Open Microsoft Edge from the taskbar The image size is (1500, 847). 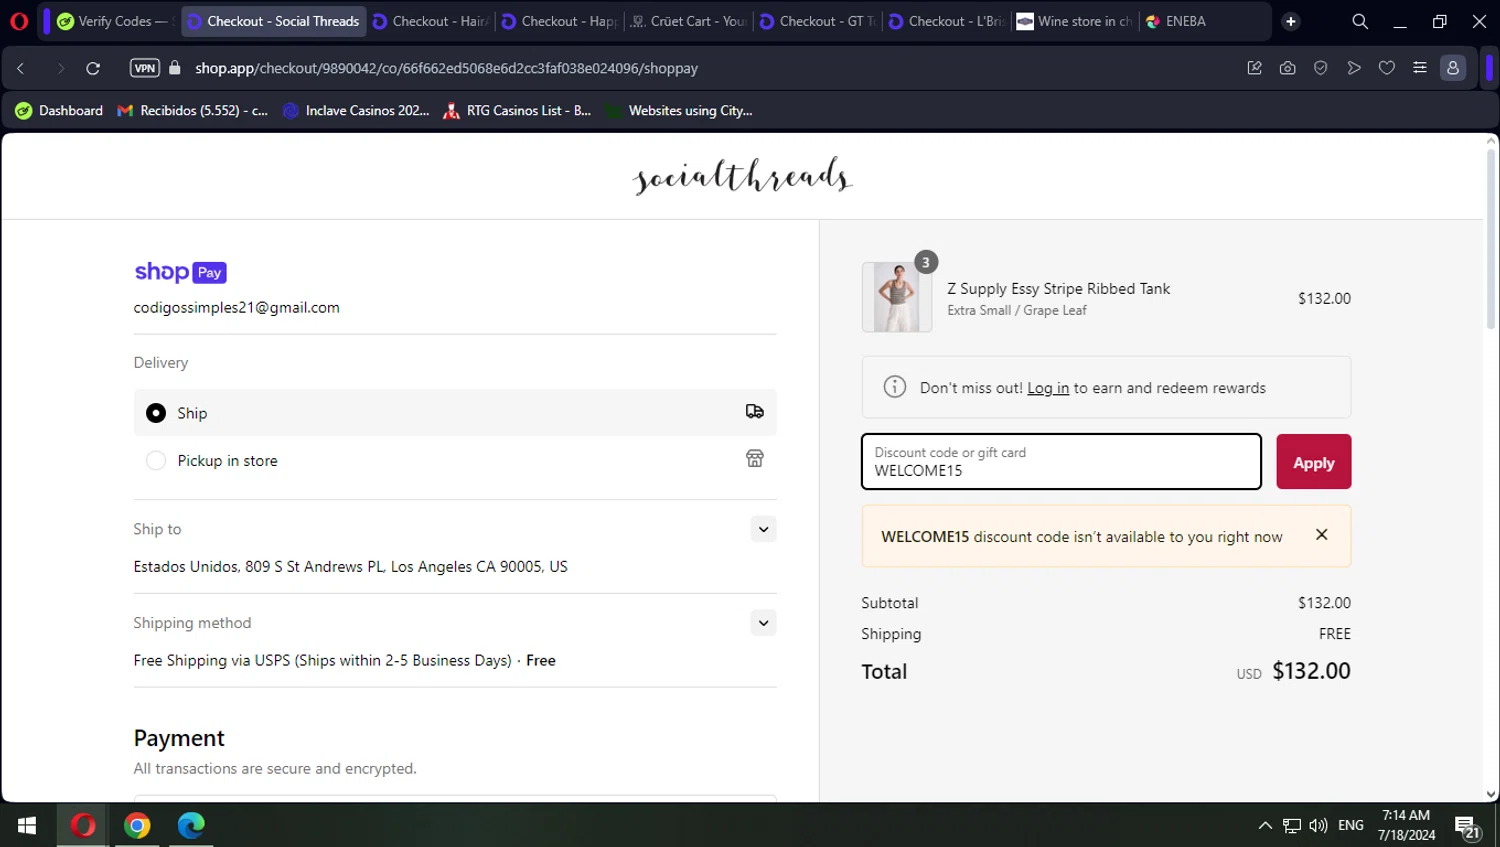(191, 825)
